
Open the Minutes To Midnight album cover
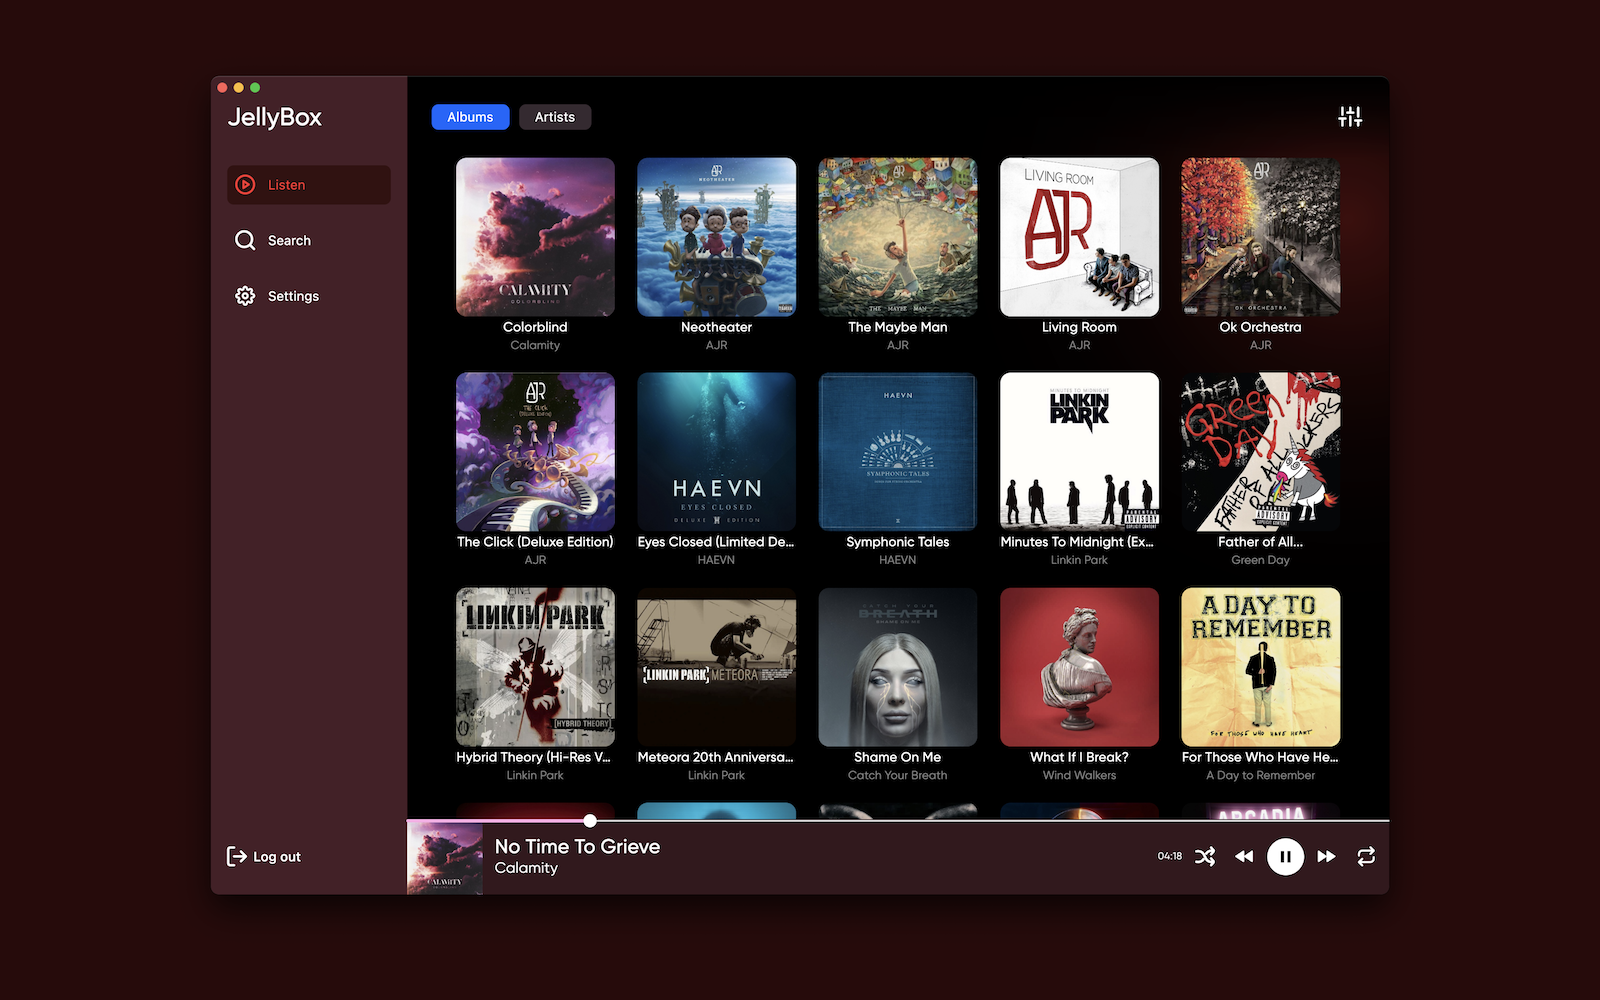tap(1079, 452)
